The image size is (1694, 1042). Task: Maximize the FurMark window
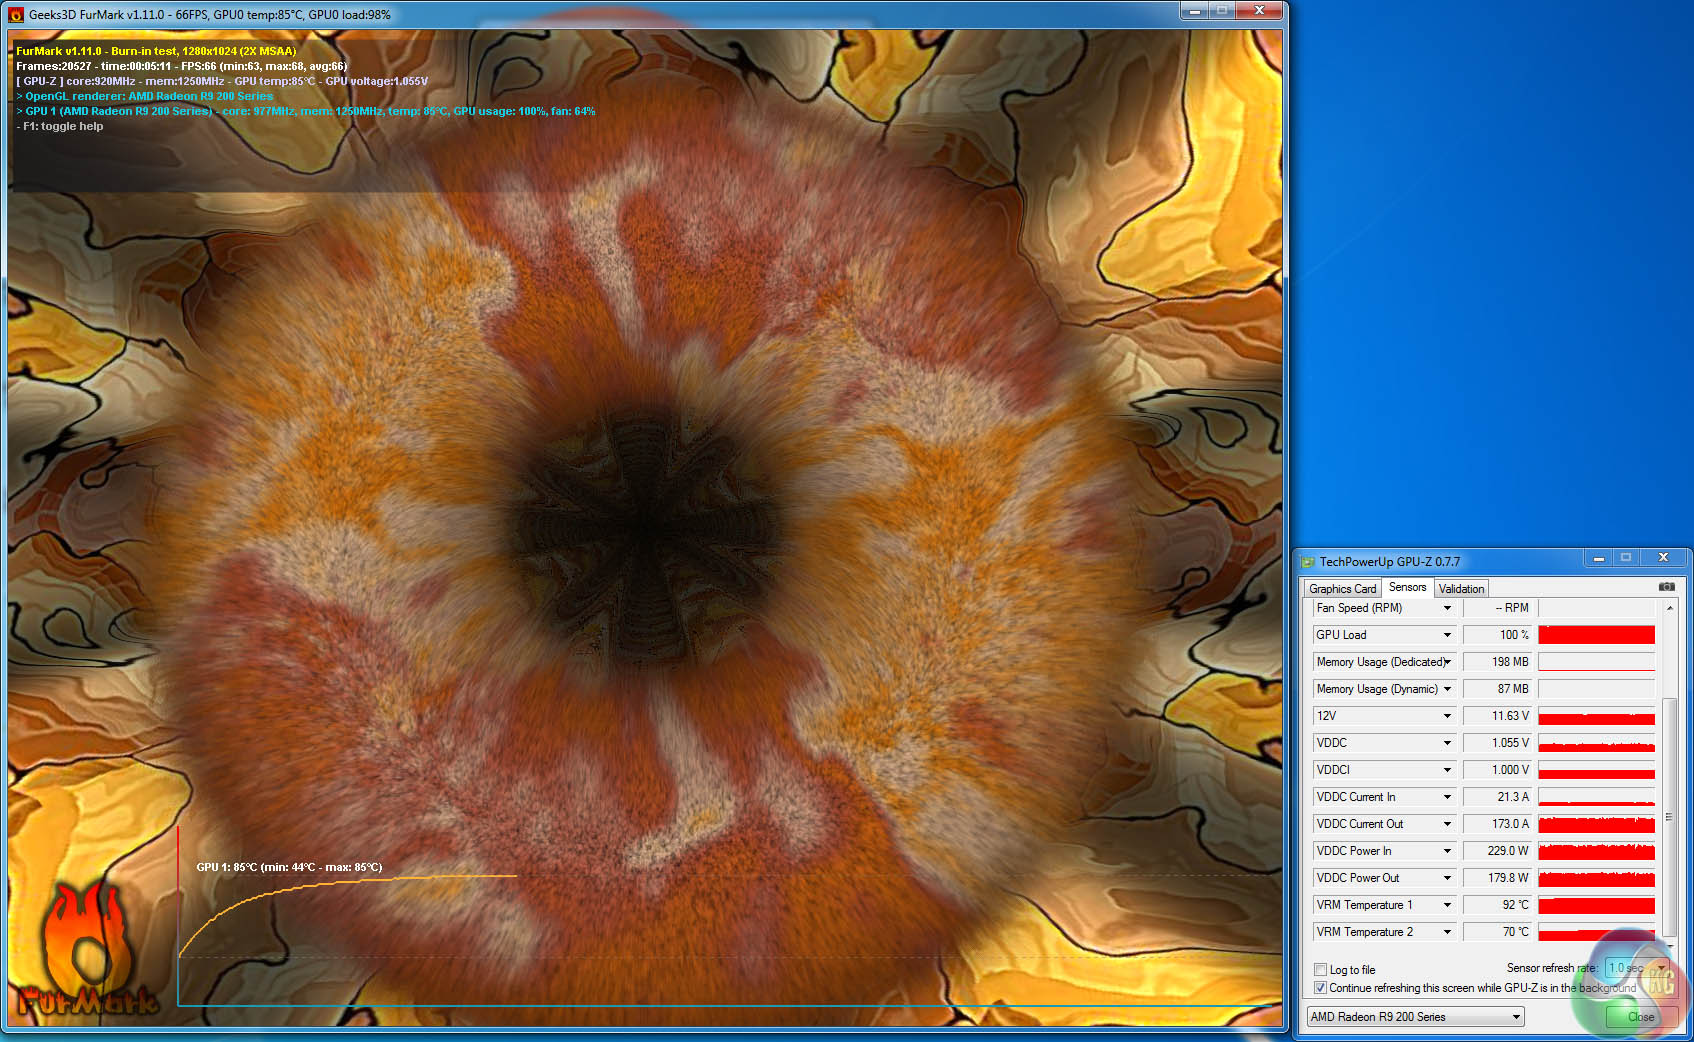1221,10
